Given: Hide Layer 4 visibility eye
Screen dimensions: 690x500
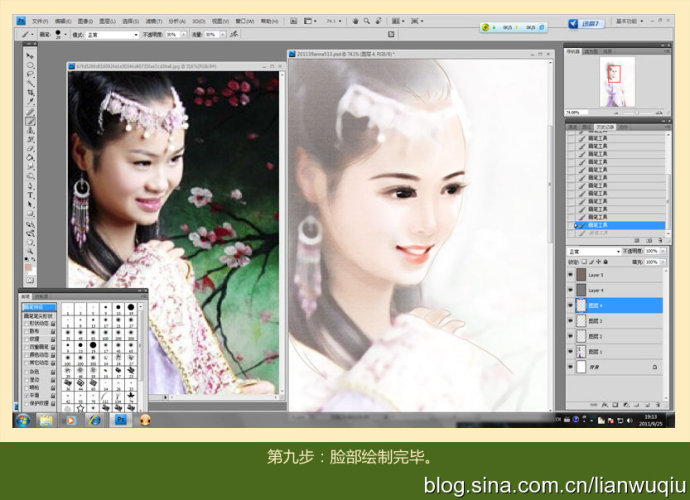Looking at the screenshot, I should [571, 290].
